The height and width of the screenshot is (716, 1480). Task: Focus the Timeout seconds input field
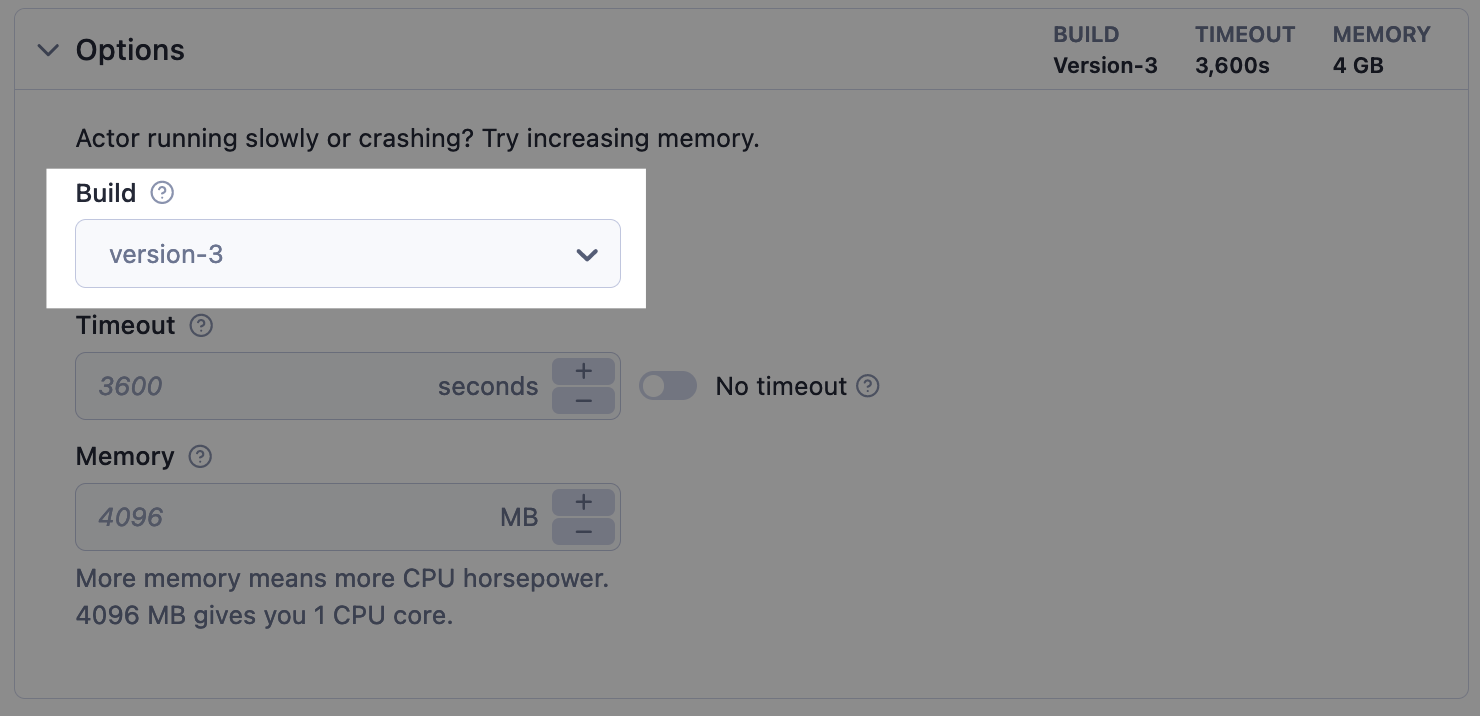pyautogui.click(x=260, y=386)
